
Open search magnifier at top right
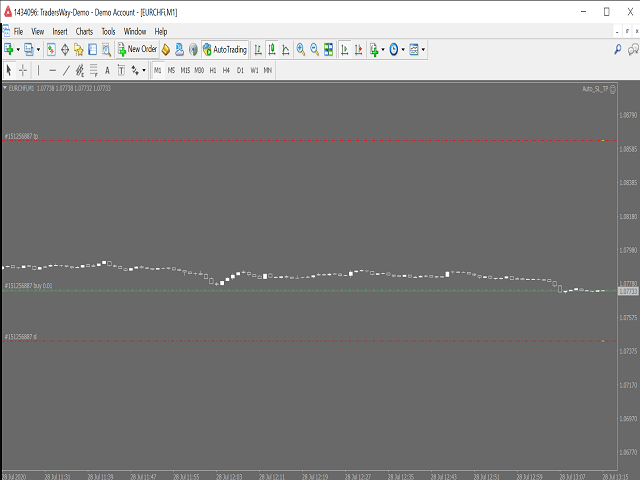tap(618, 49)
